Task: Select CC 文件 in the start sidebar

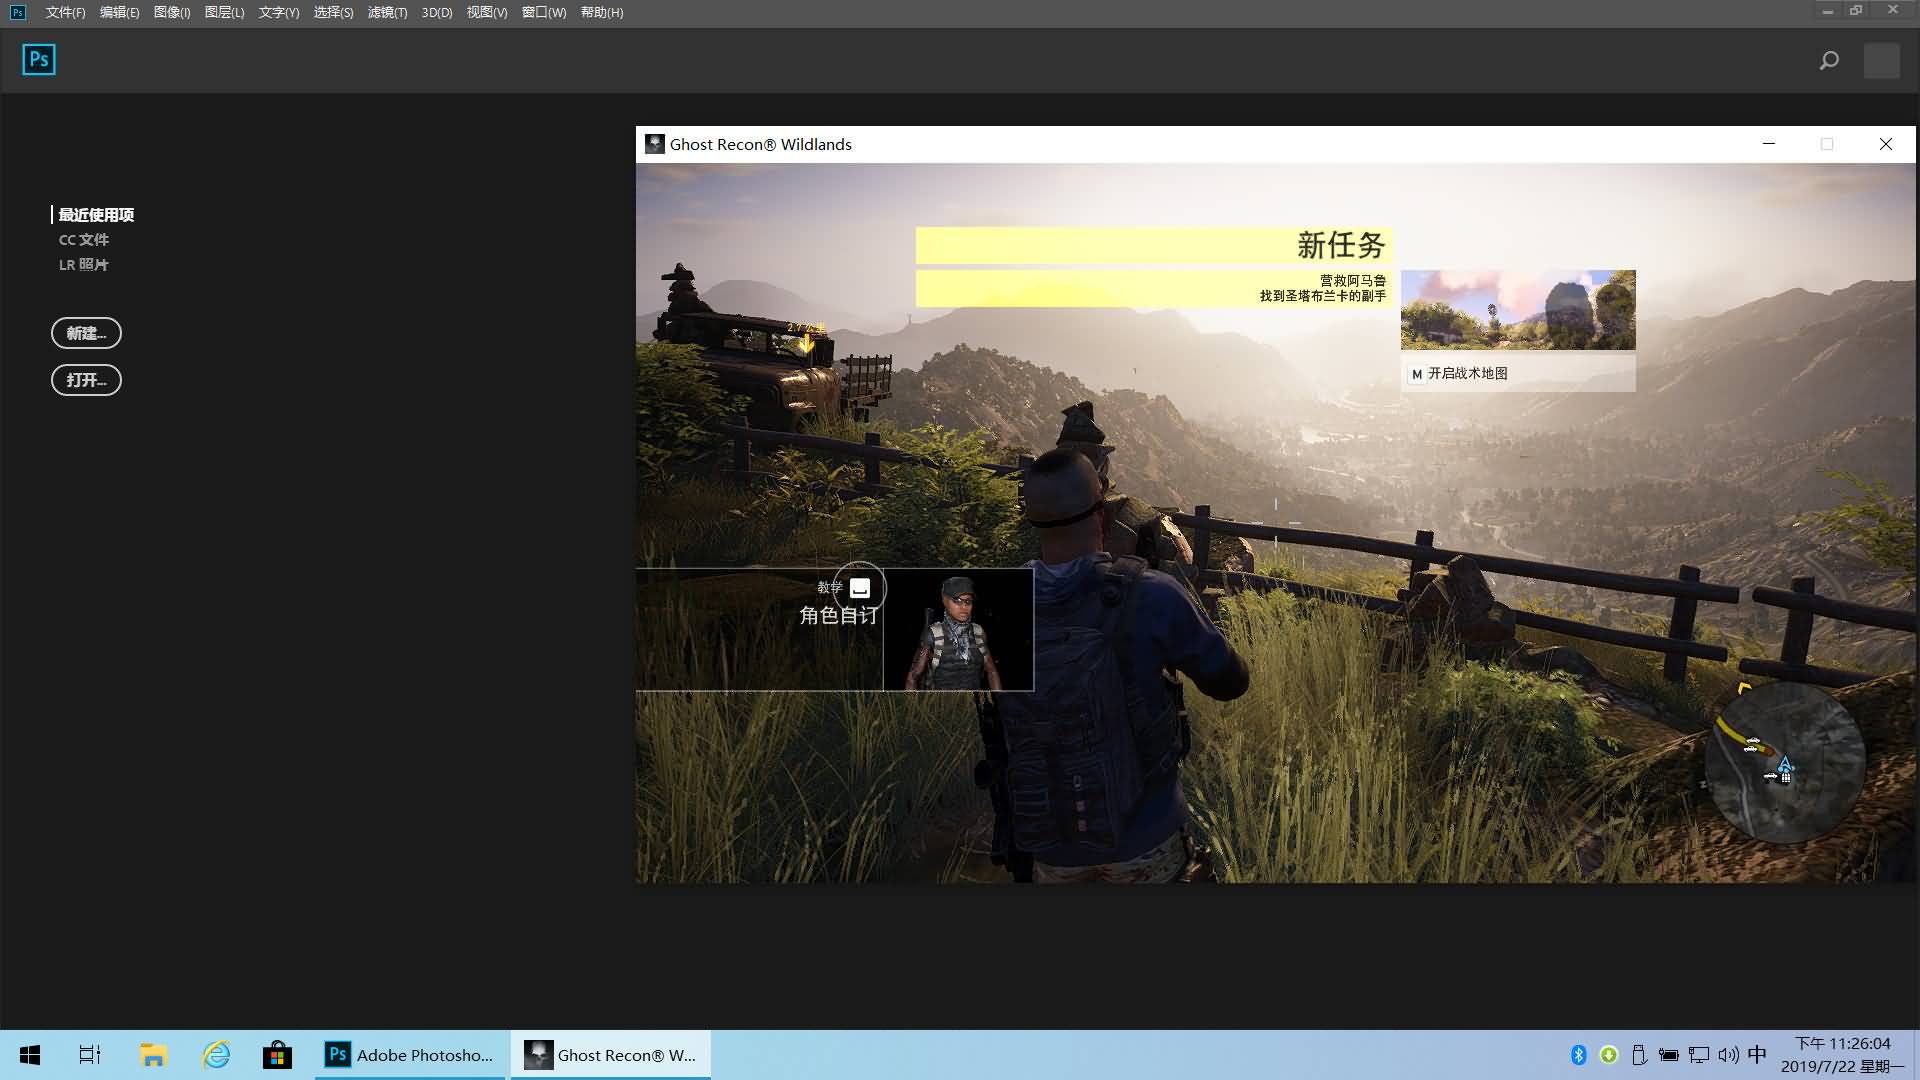Action: pos(84,240)
